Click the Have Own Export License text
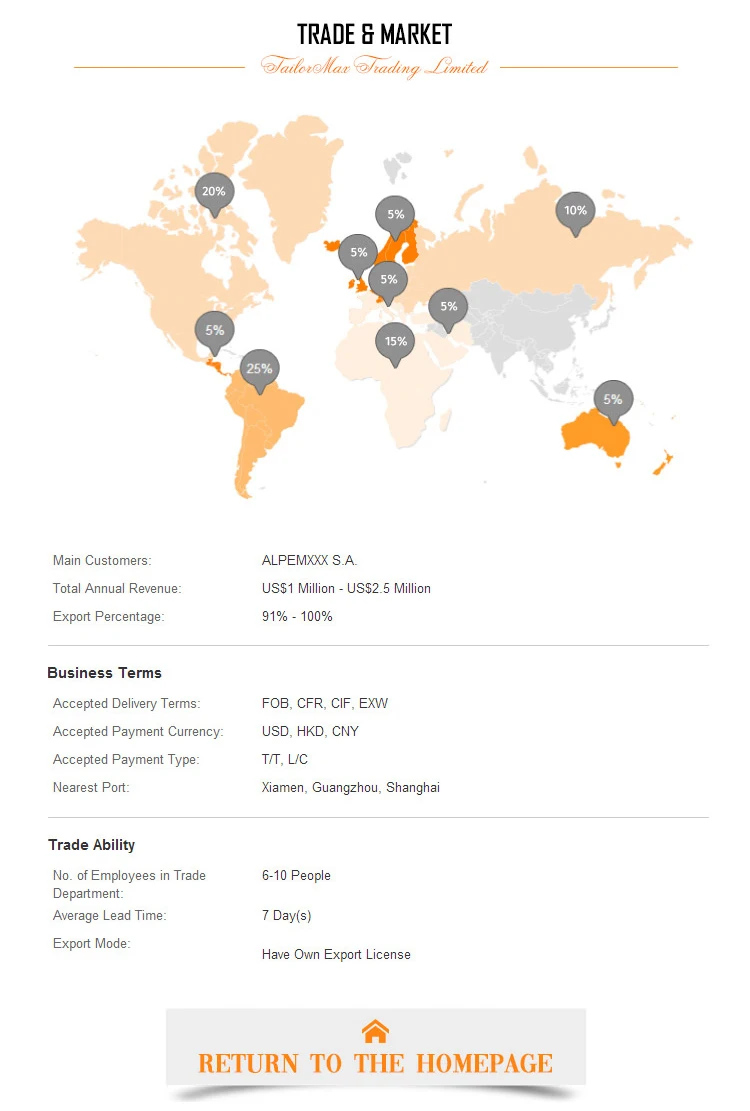Screen dimensions: 750x1111 pos(336,954)
